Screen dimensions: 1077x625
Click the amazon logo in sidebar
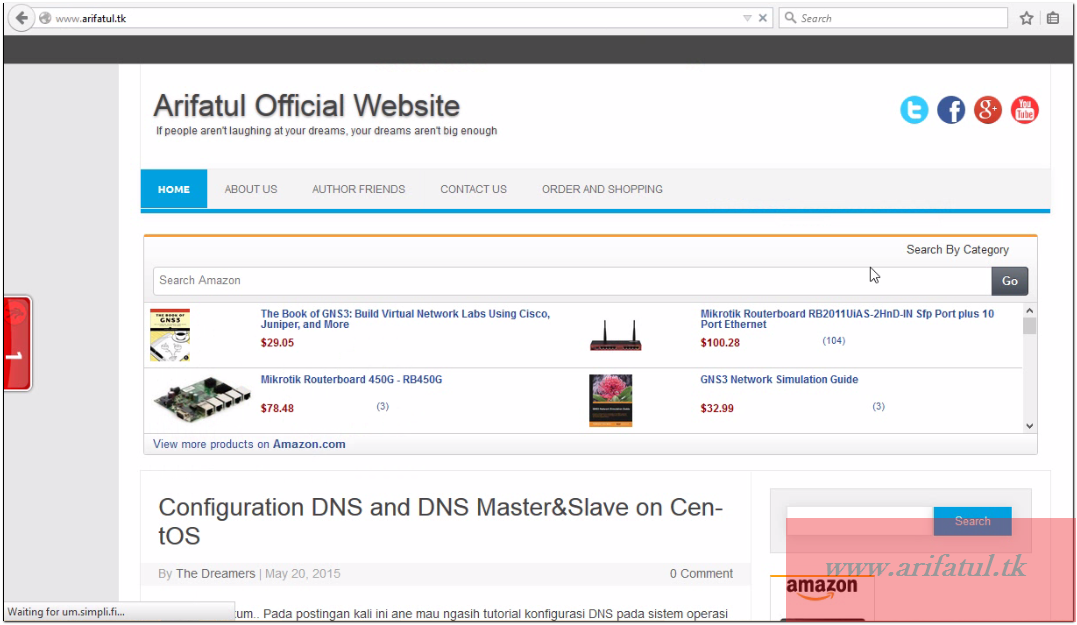[x=821, y=587]
